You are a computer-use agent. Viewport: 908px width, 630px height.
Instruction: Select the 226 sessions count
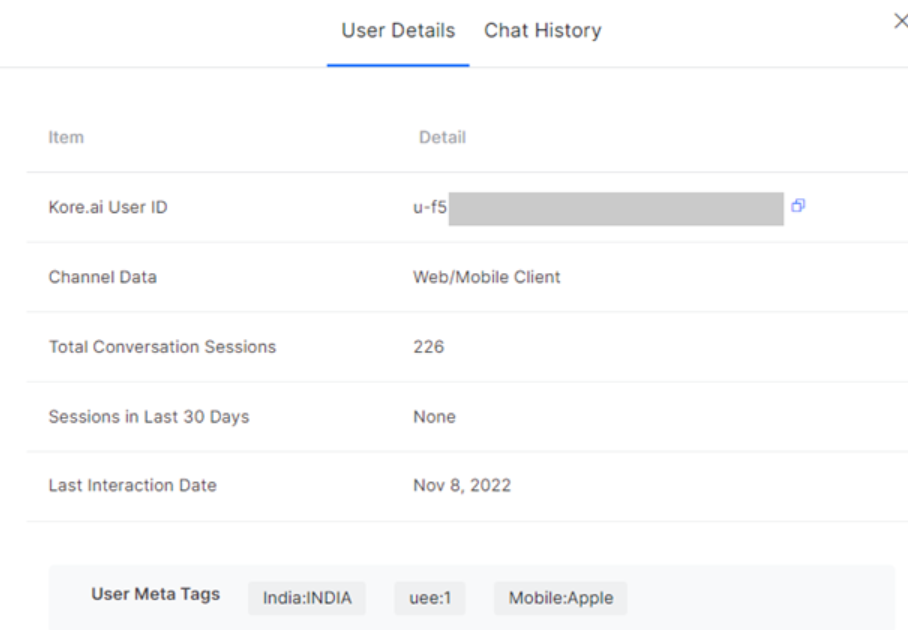pyautogui.click(x=429, y=347)
